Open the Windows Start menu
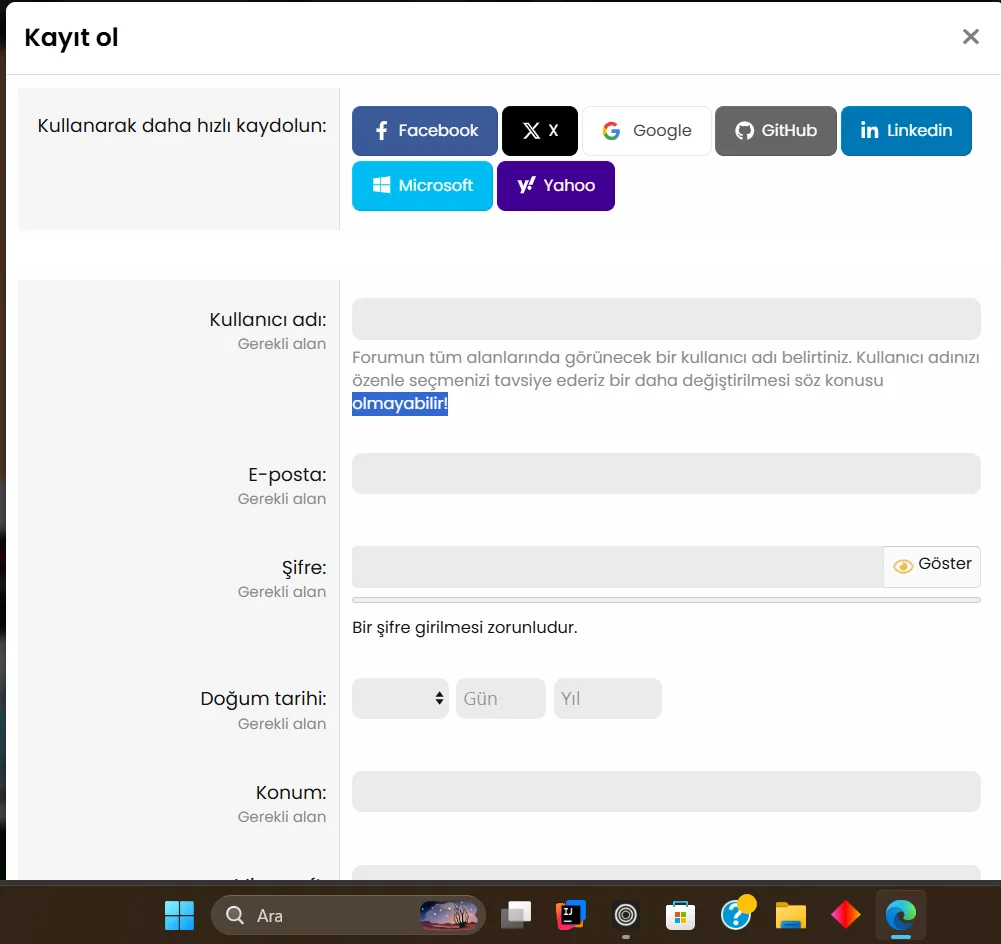The image size is (1001, 944). (x=179, y=916)
